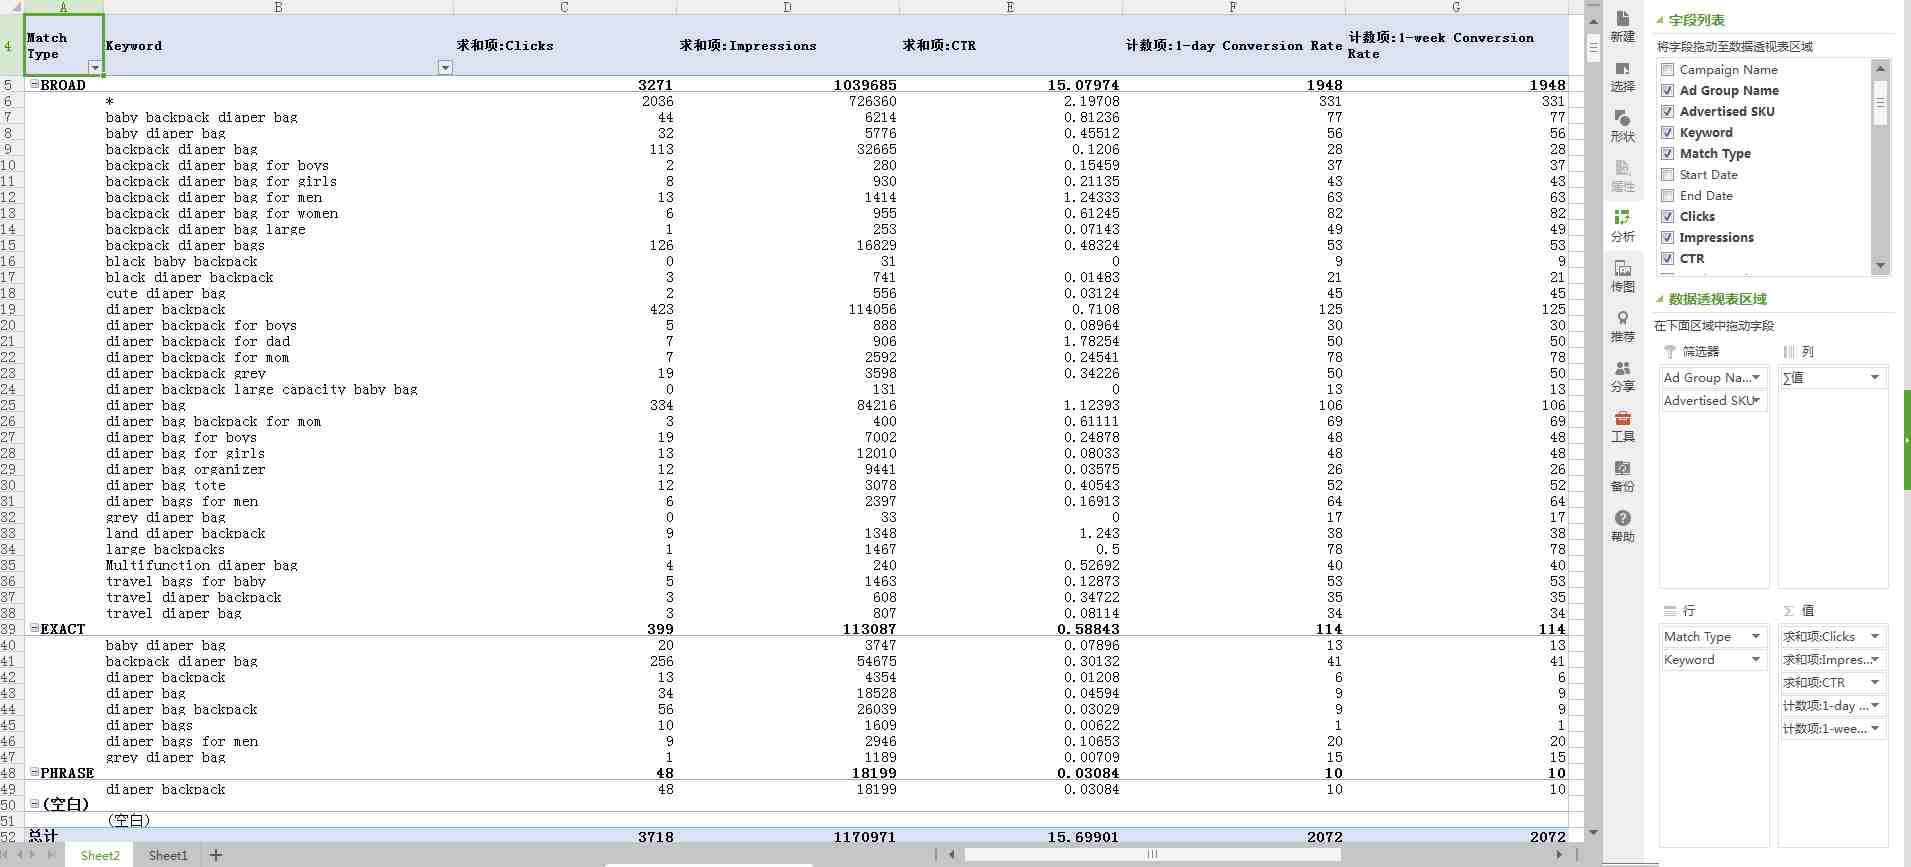Collapse the (空白) group minus box
This screenshot has width=1911, height=867.
[x=34, y=804]
